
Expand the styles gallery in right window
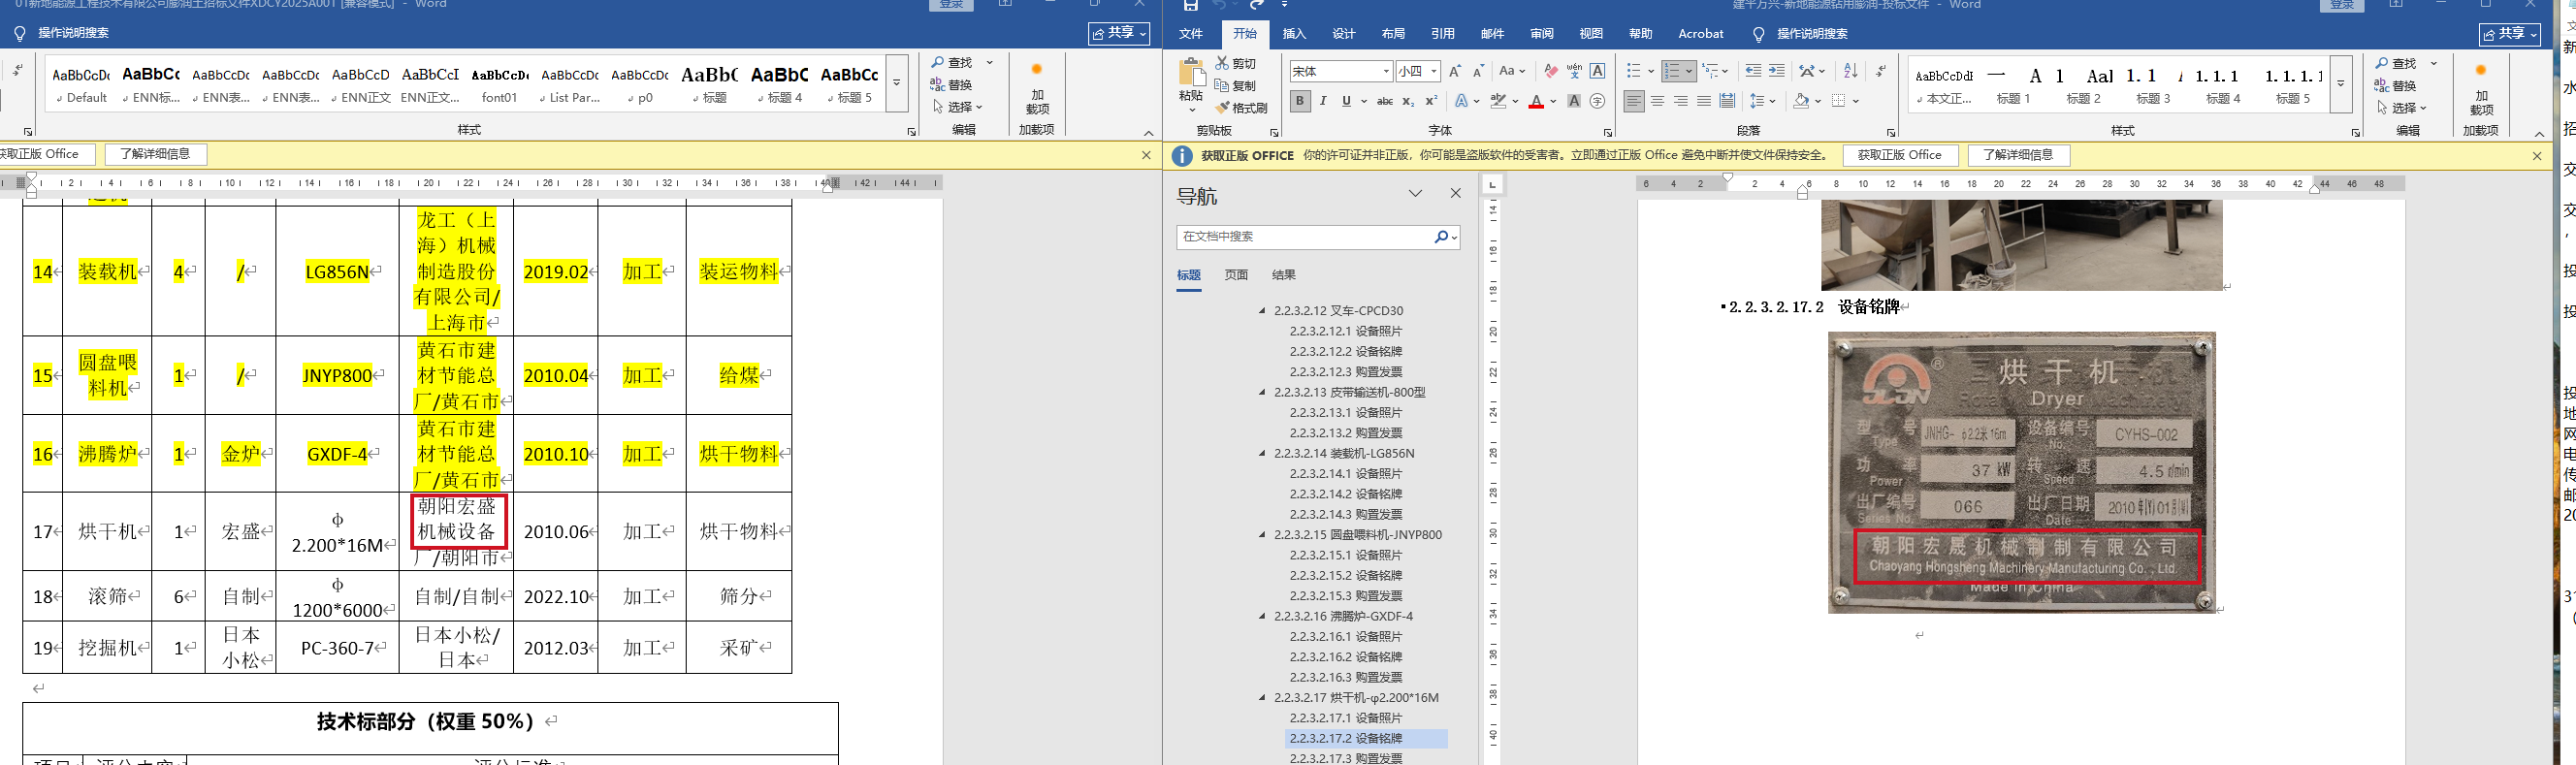tap(2341, 84)
